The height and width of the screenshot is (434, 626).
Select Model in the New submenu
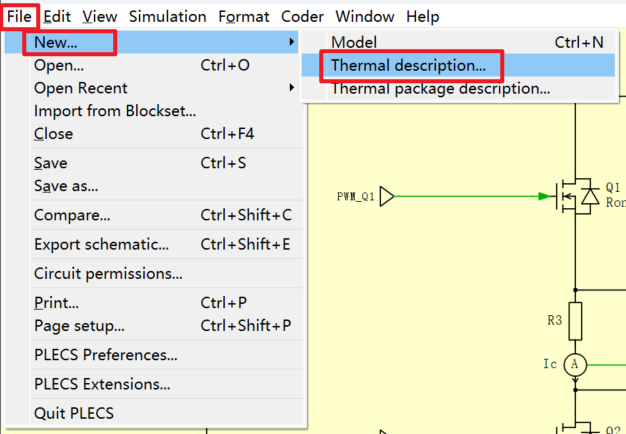(x=354, y=42)
